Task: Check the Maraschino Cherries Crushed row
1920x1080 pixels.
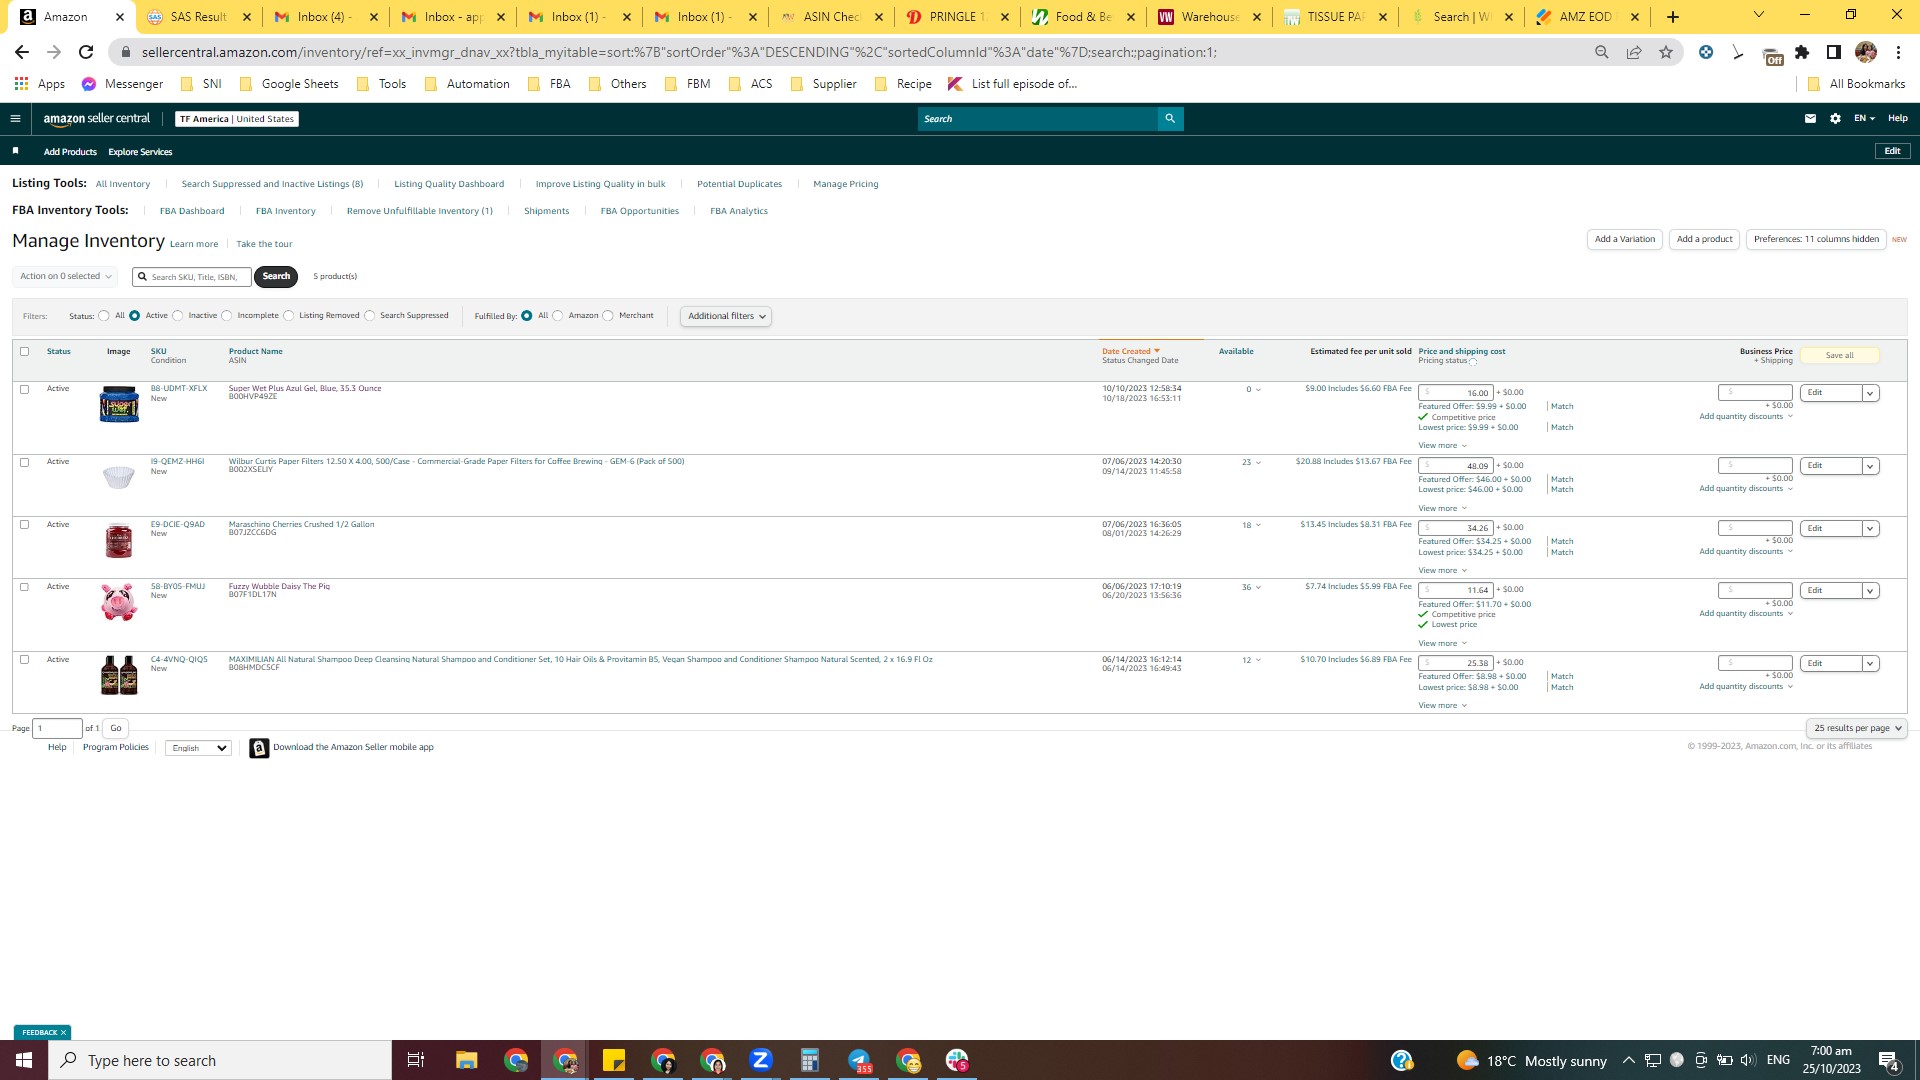Action: click(25, 524)
